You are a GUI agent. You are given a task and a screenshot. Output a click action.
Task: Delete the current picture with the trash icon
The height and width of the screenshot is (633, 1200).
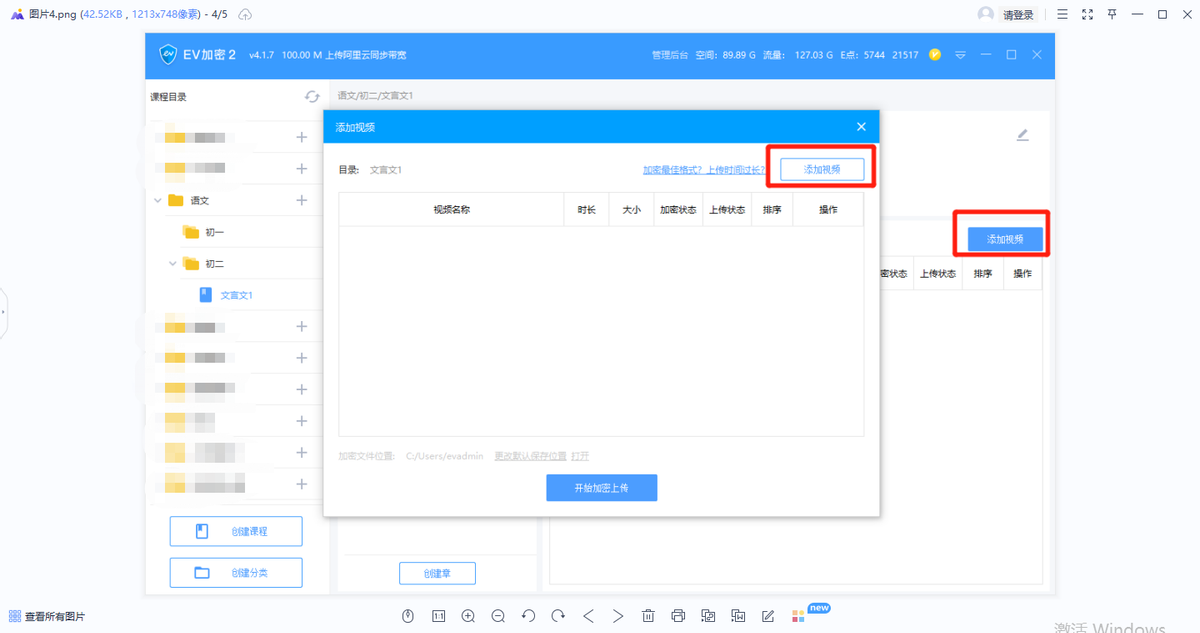pyautogui.click(x=648, y=616)
